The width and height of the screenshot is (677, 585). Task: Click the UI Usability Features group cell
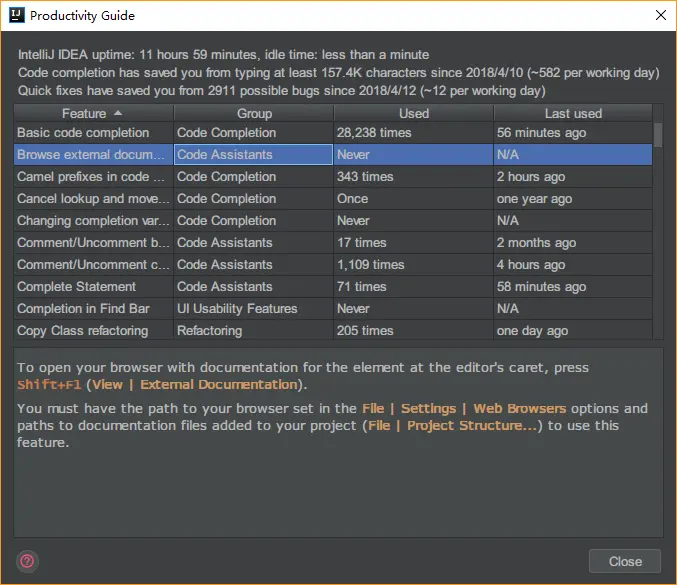254,309
